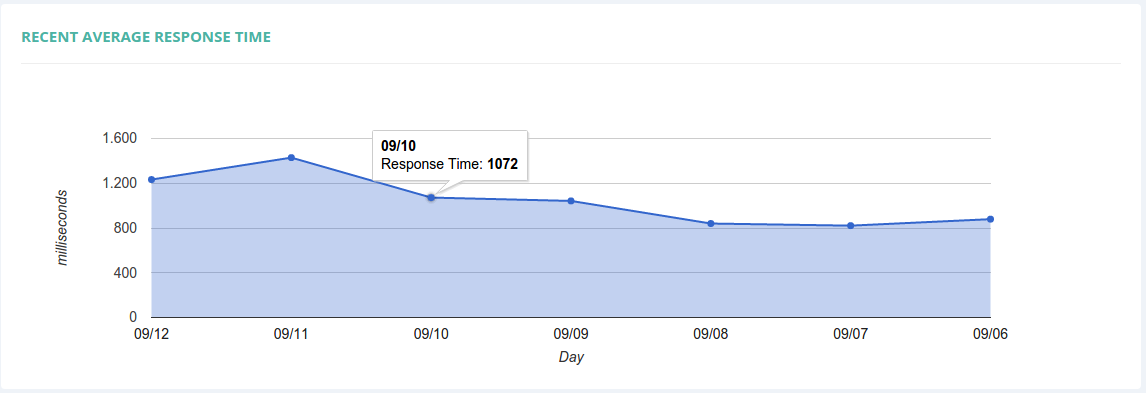Click the 1072 value in the tooltip
This screenshot has width=1146, height=393.
[x=503, y=165]
